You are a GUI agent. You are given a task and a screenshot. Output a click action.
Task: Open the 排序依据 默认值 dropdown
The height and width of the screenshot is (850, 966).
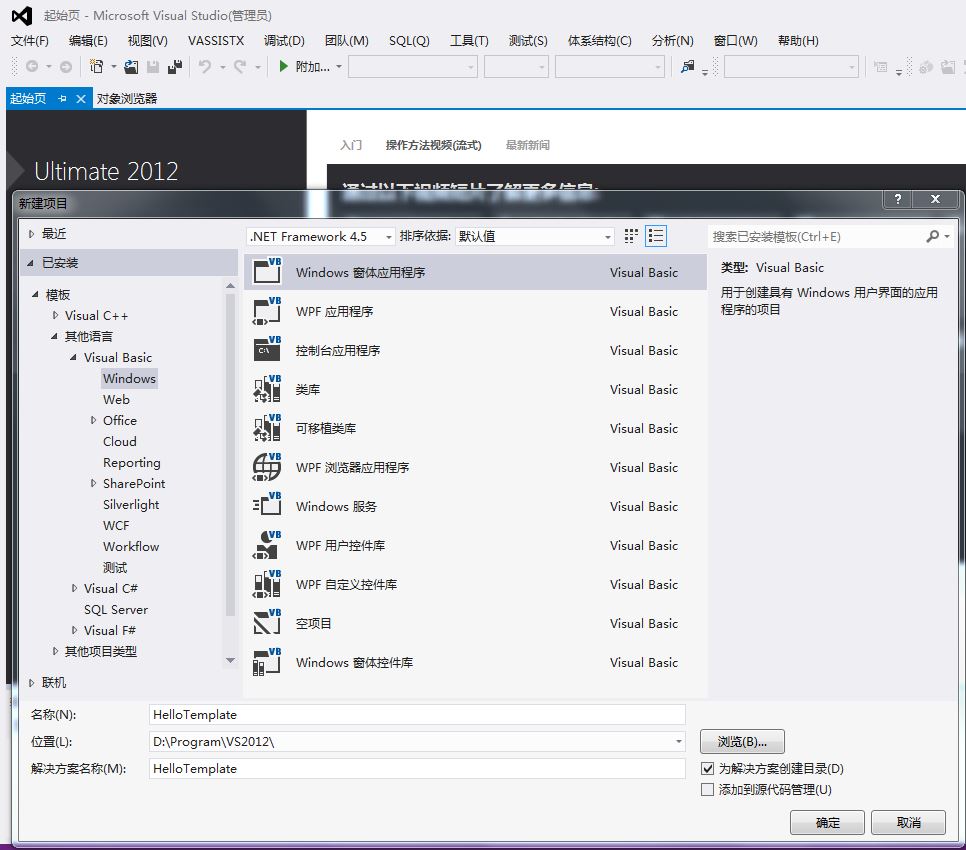tap(534, 237)
